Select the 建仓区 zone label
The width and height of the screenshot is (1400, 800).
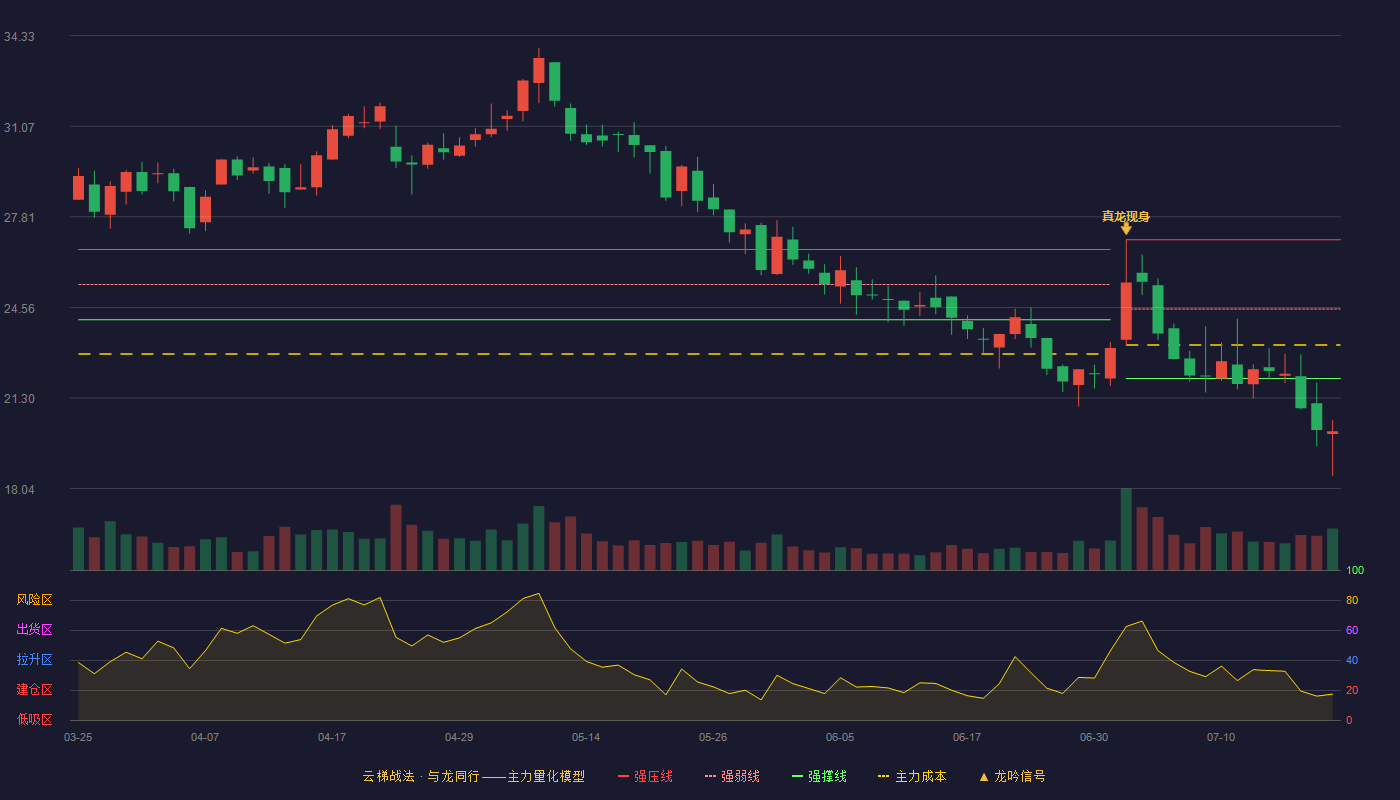point(34,690)
